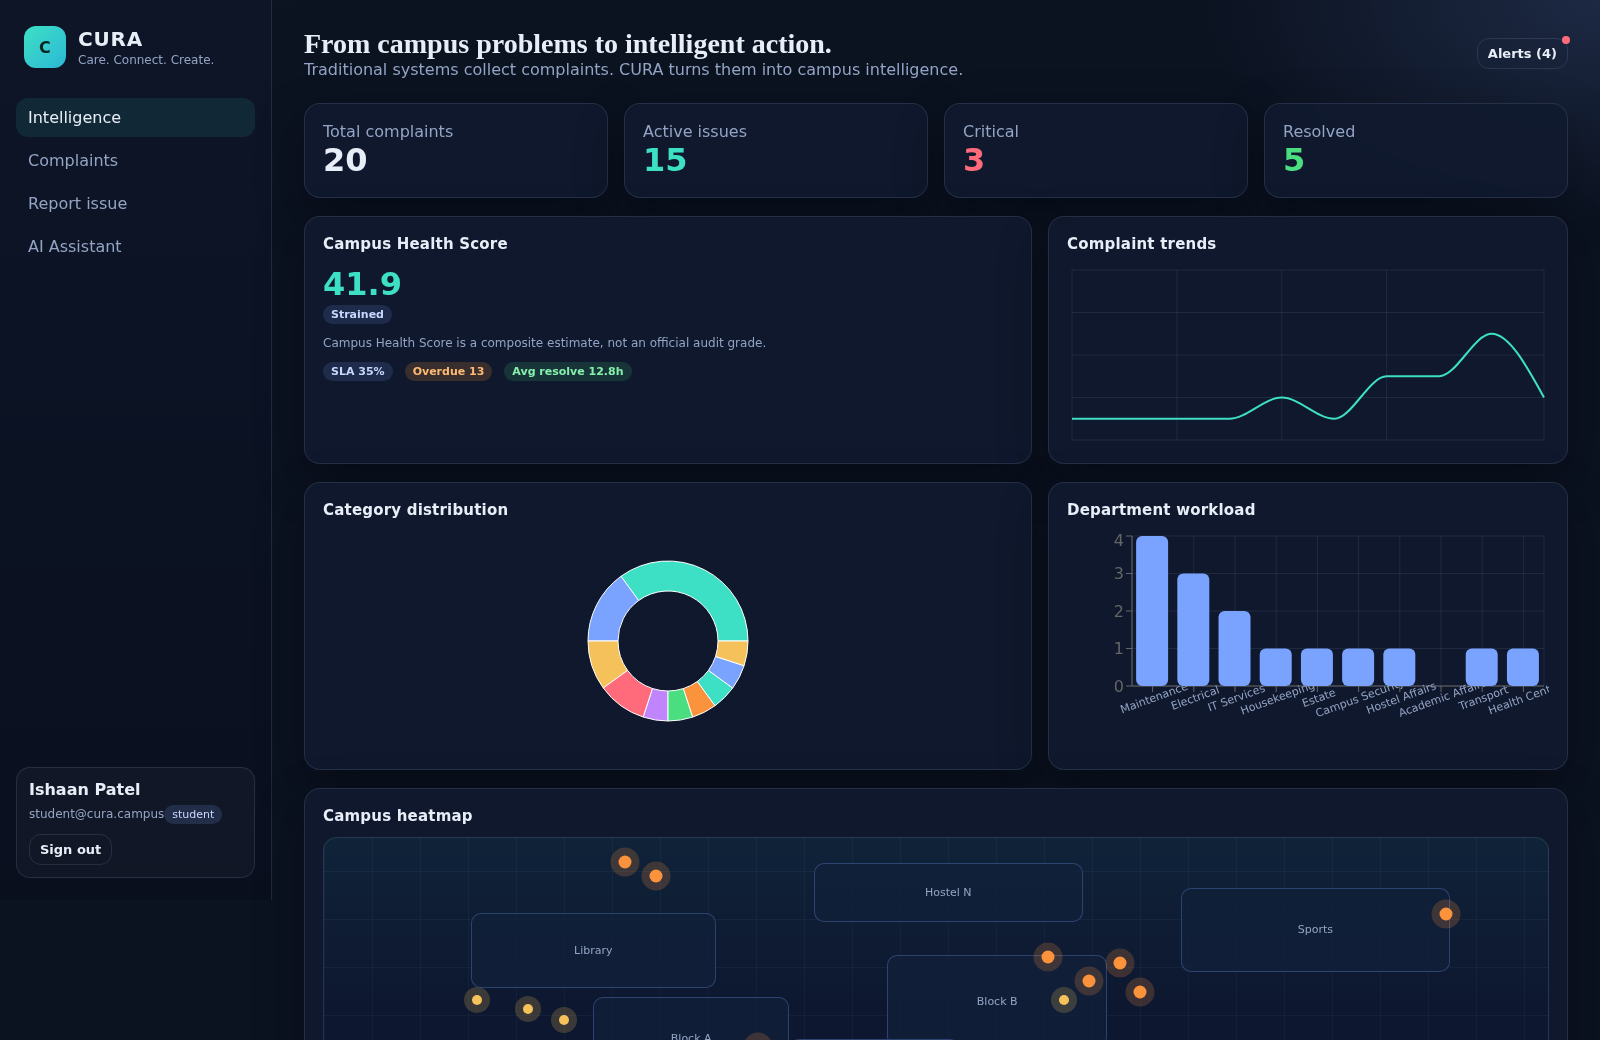The width and height of the screenshot is (1600, 1040).
Task: Click the Campus heatmap heading
Action: click(x=397, y=815)
